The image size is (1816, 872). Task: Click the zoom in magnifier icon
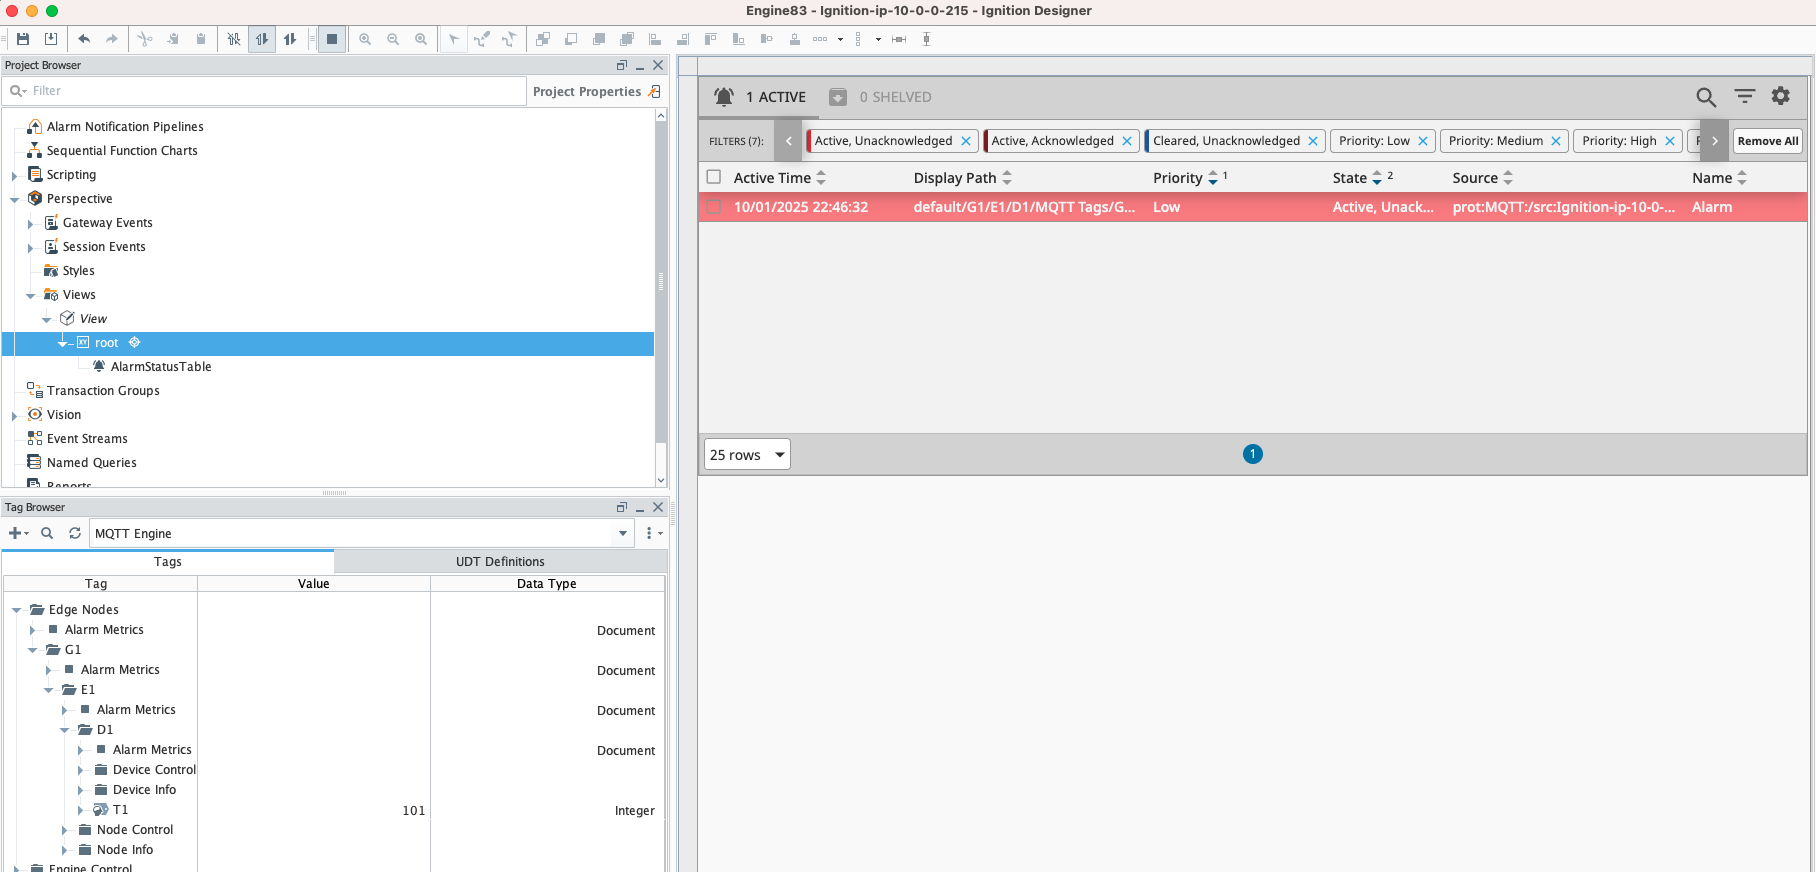coord(365,39)
